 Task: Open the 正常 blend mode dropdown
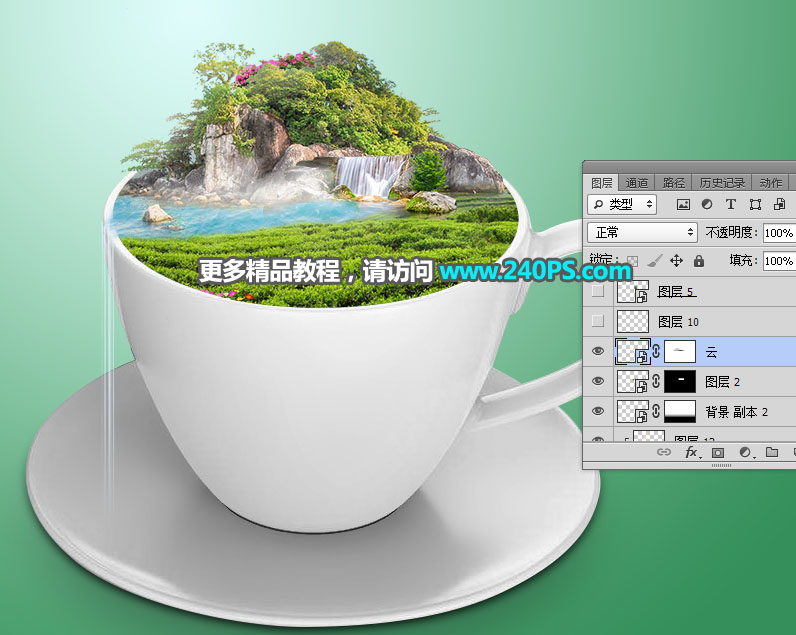point(642,232)
